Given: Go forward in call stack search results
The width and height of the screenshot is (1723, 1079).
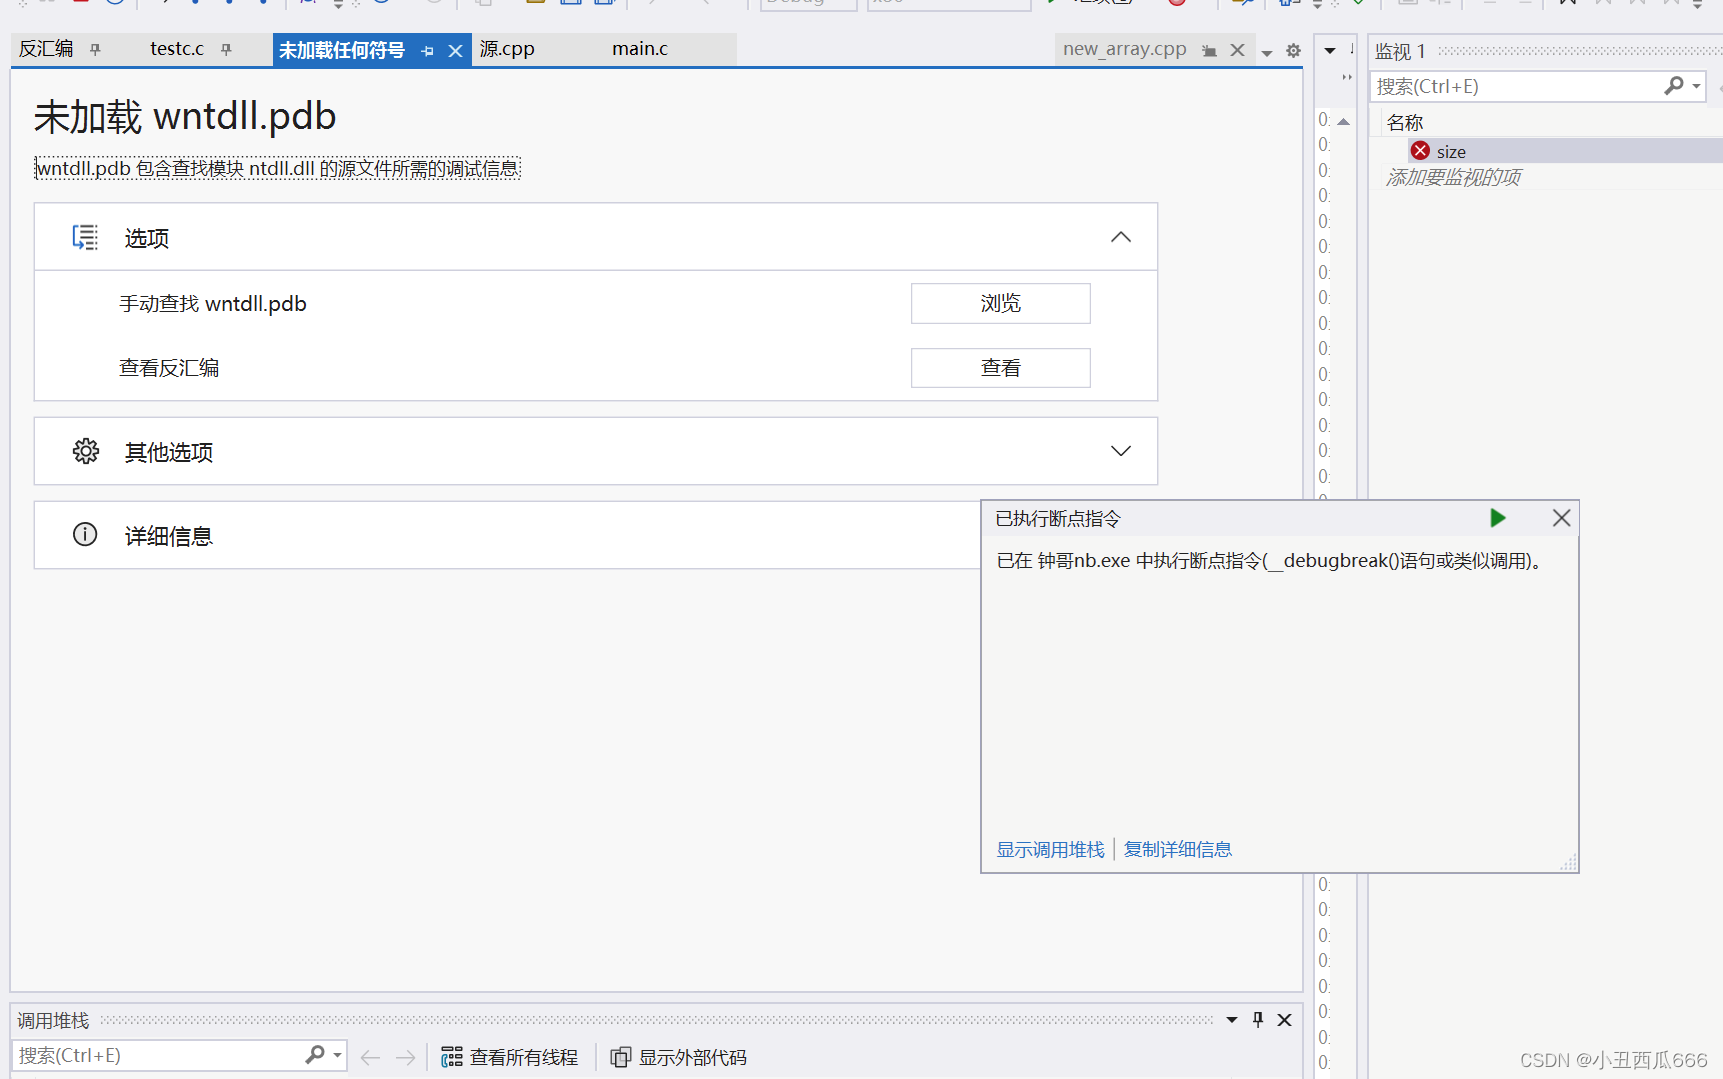Looking at the screenshot, I should click(405, 1057).
